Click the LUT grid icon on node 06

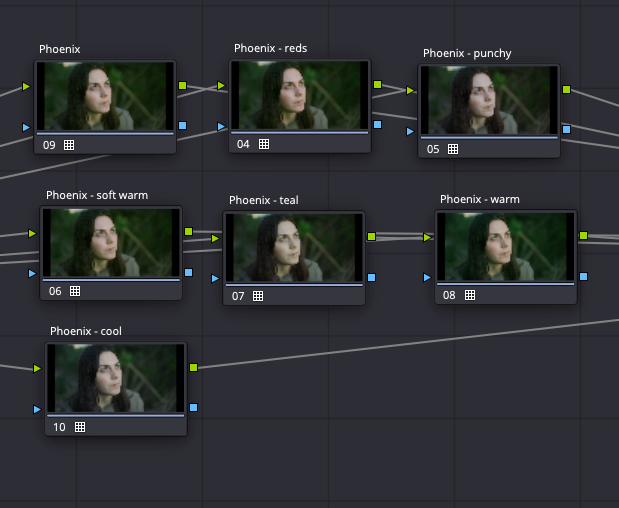point(74,291)
